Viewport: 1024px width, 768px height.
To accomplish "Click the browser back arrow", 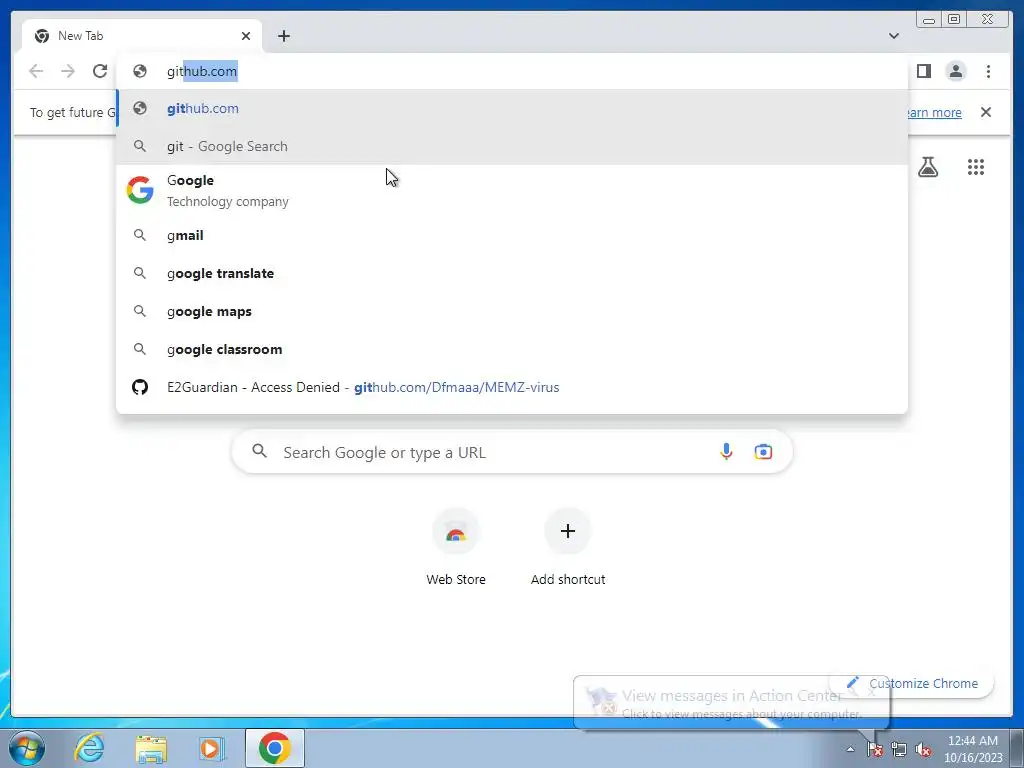I will click(36, 71).
